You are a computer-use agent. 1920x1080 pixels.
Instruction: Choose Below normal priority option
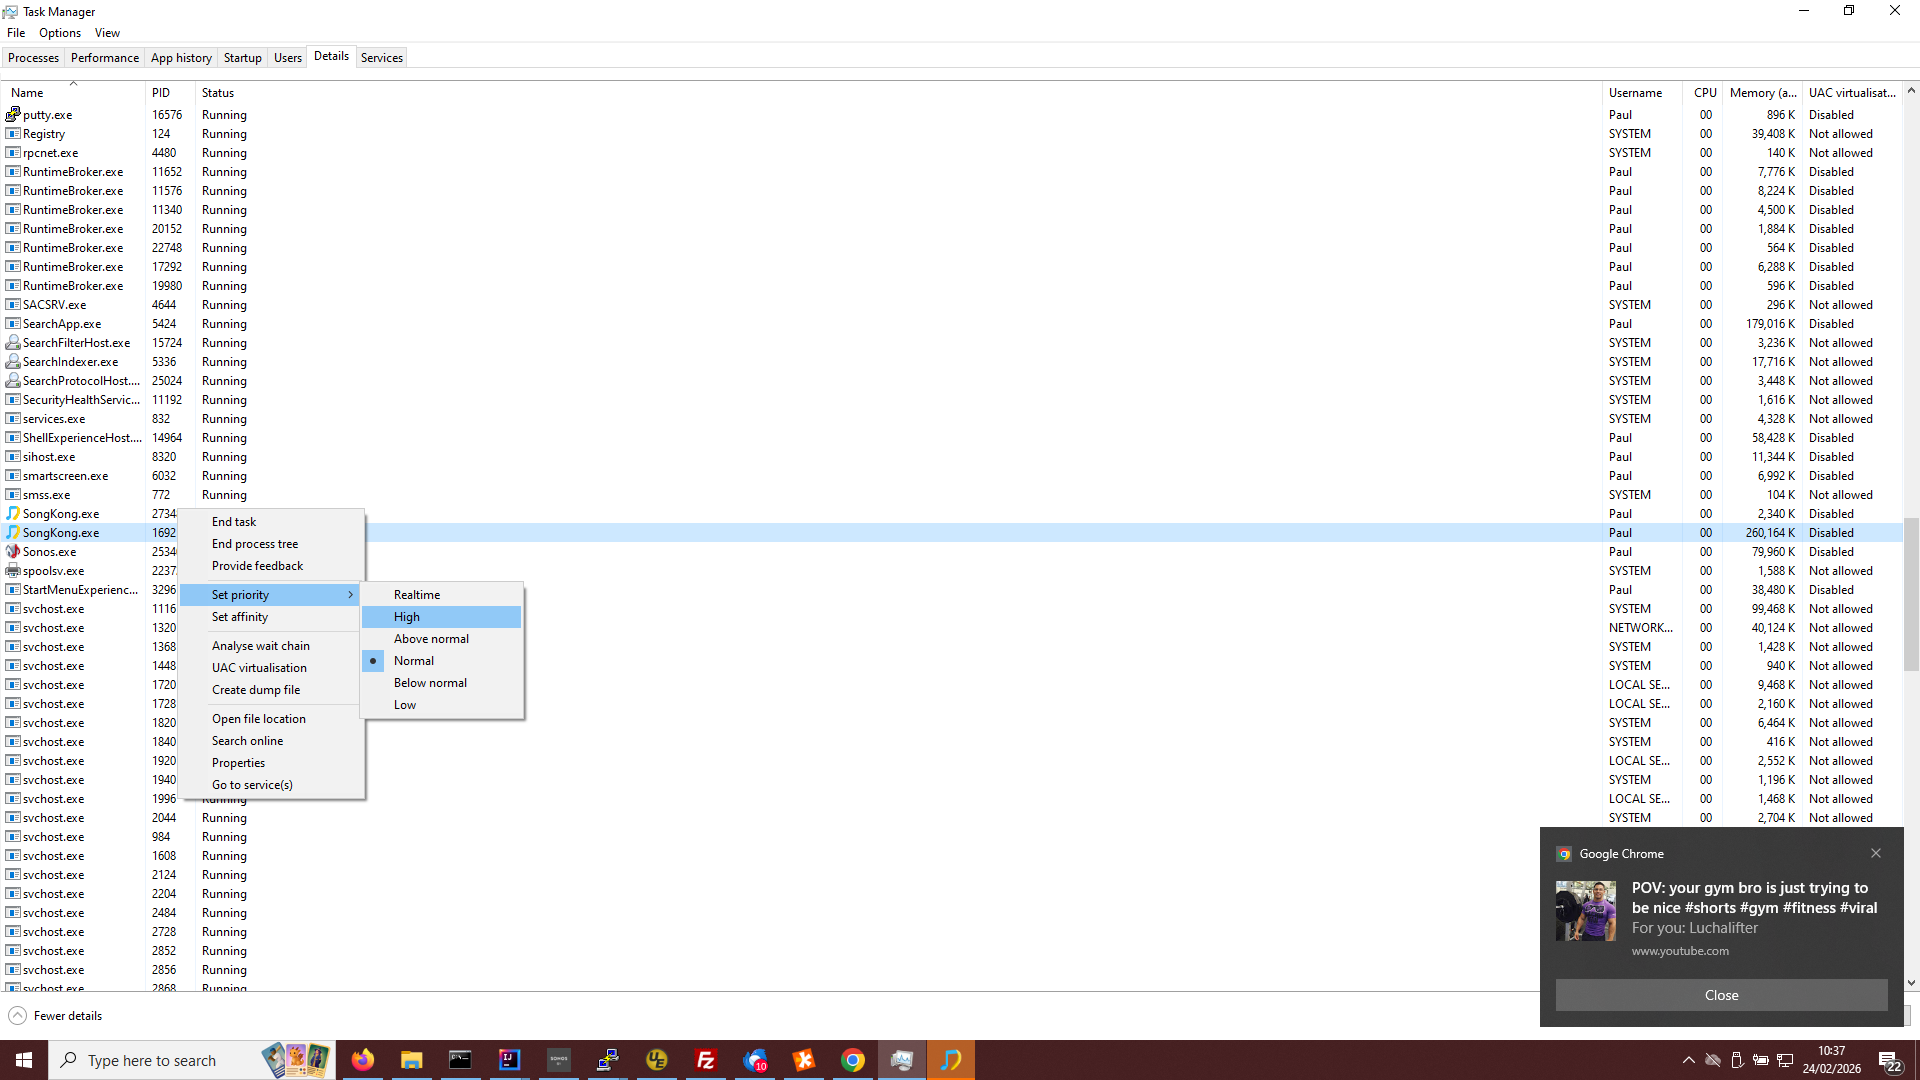coord(430,683)
